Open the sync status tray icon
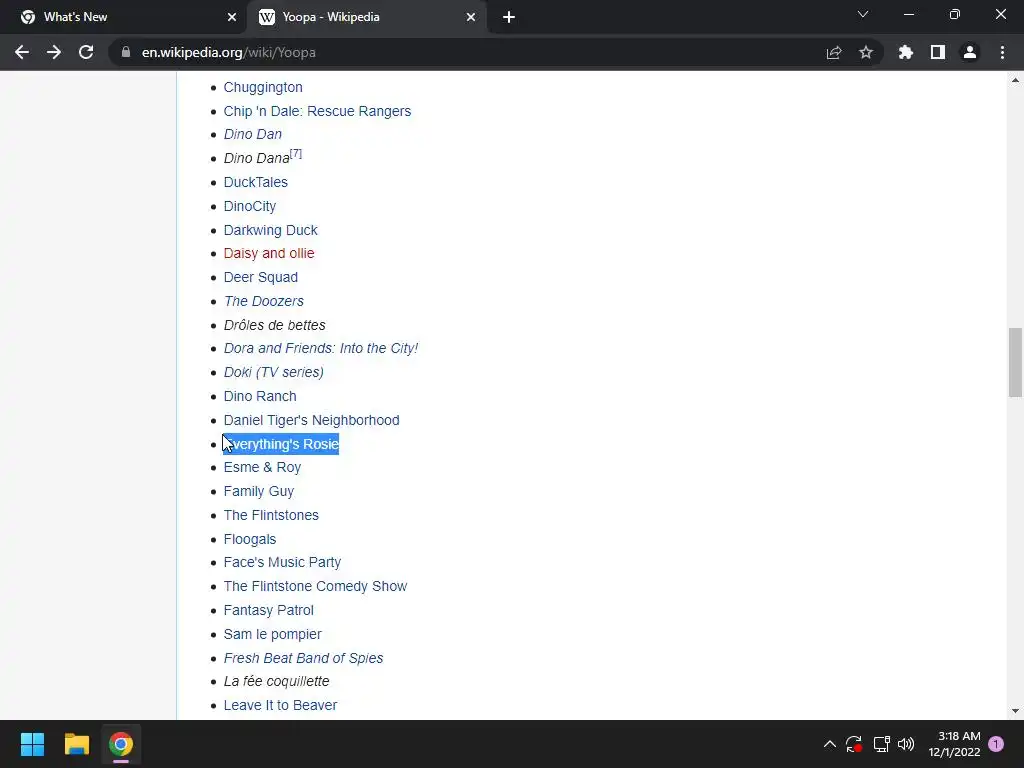Screen dimensions: 1024x768 click(854, 744)
